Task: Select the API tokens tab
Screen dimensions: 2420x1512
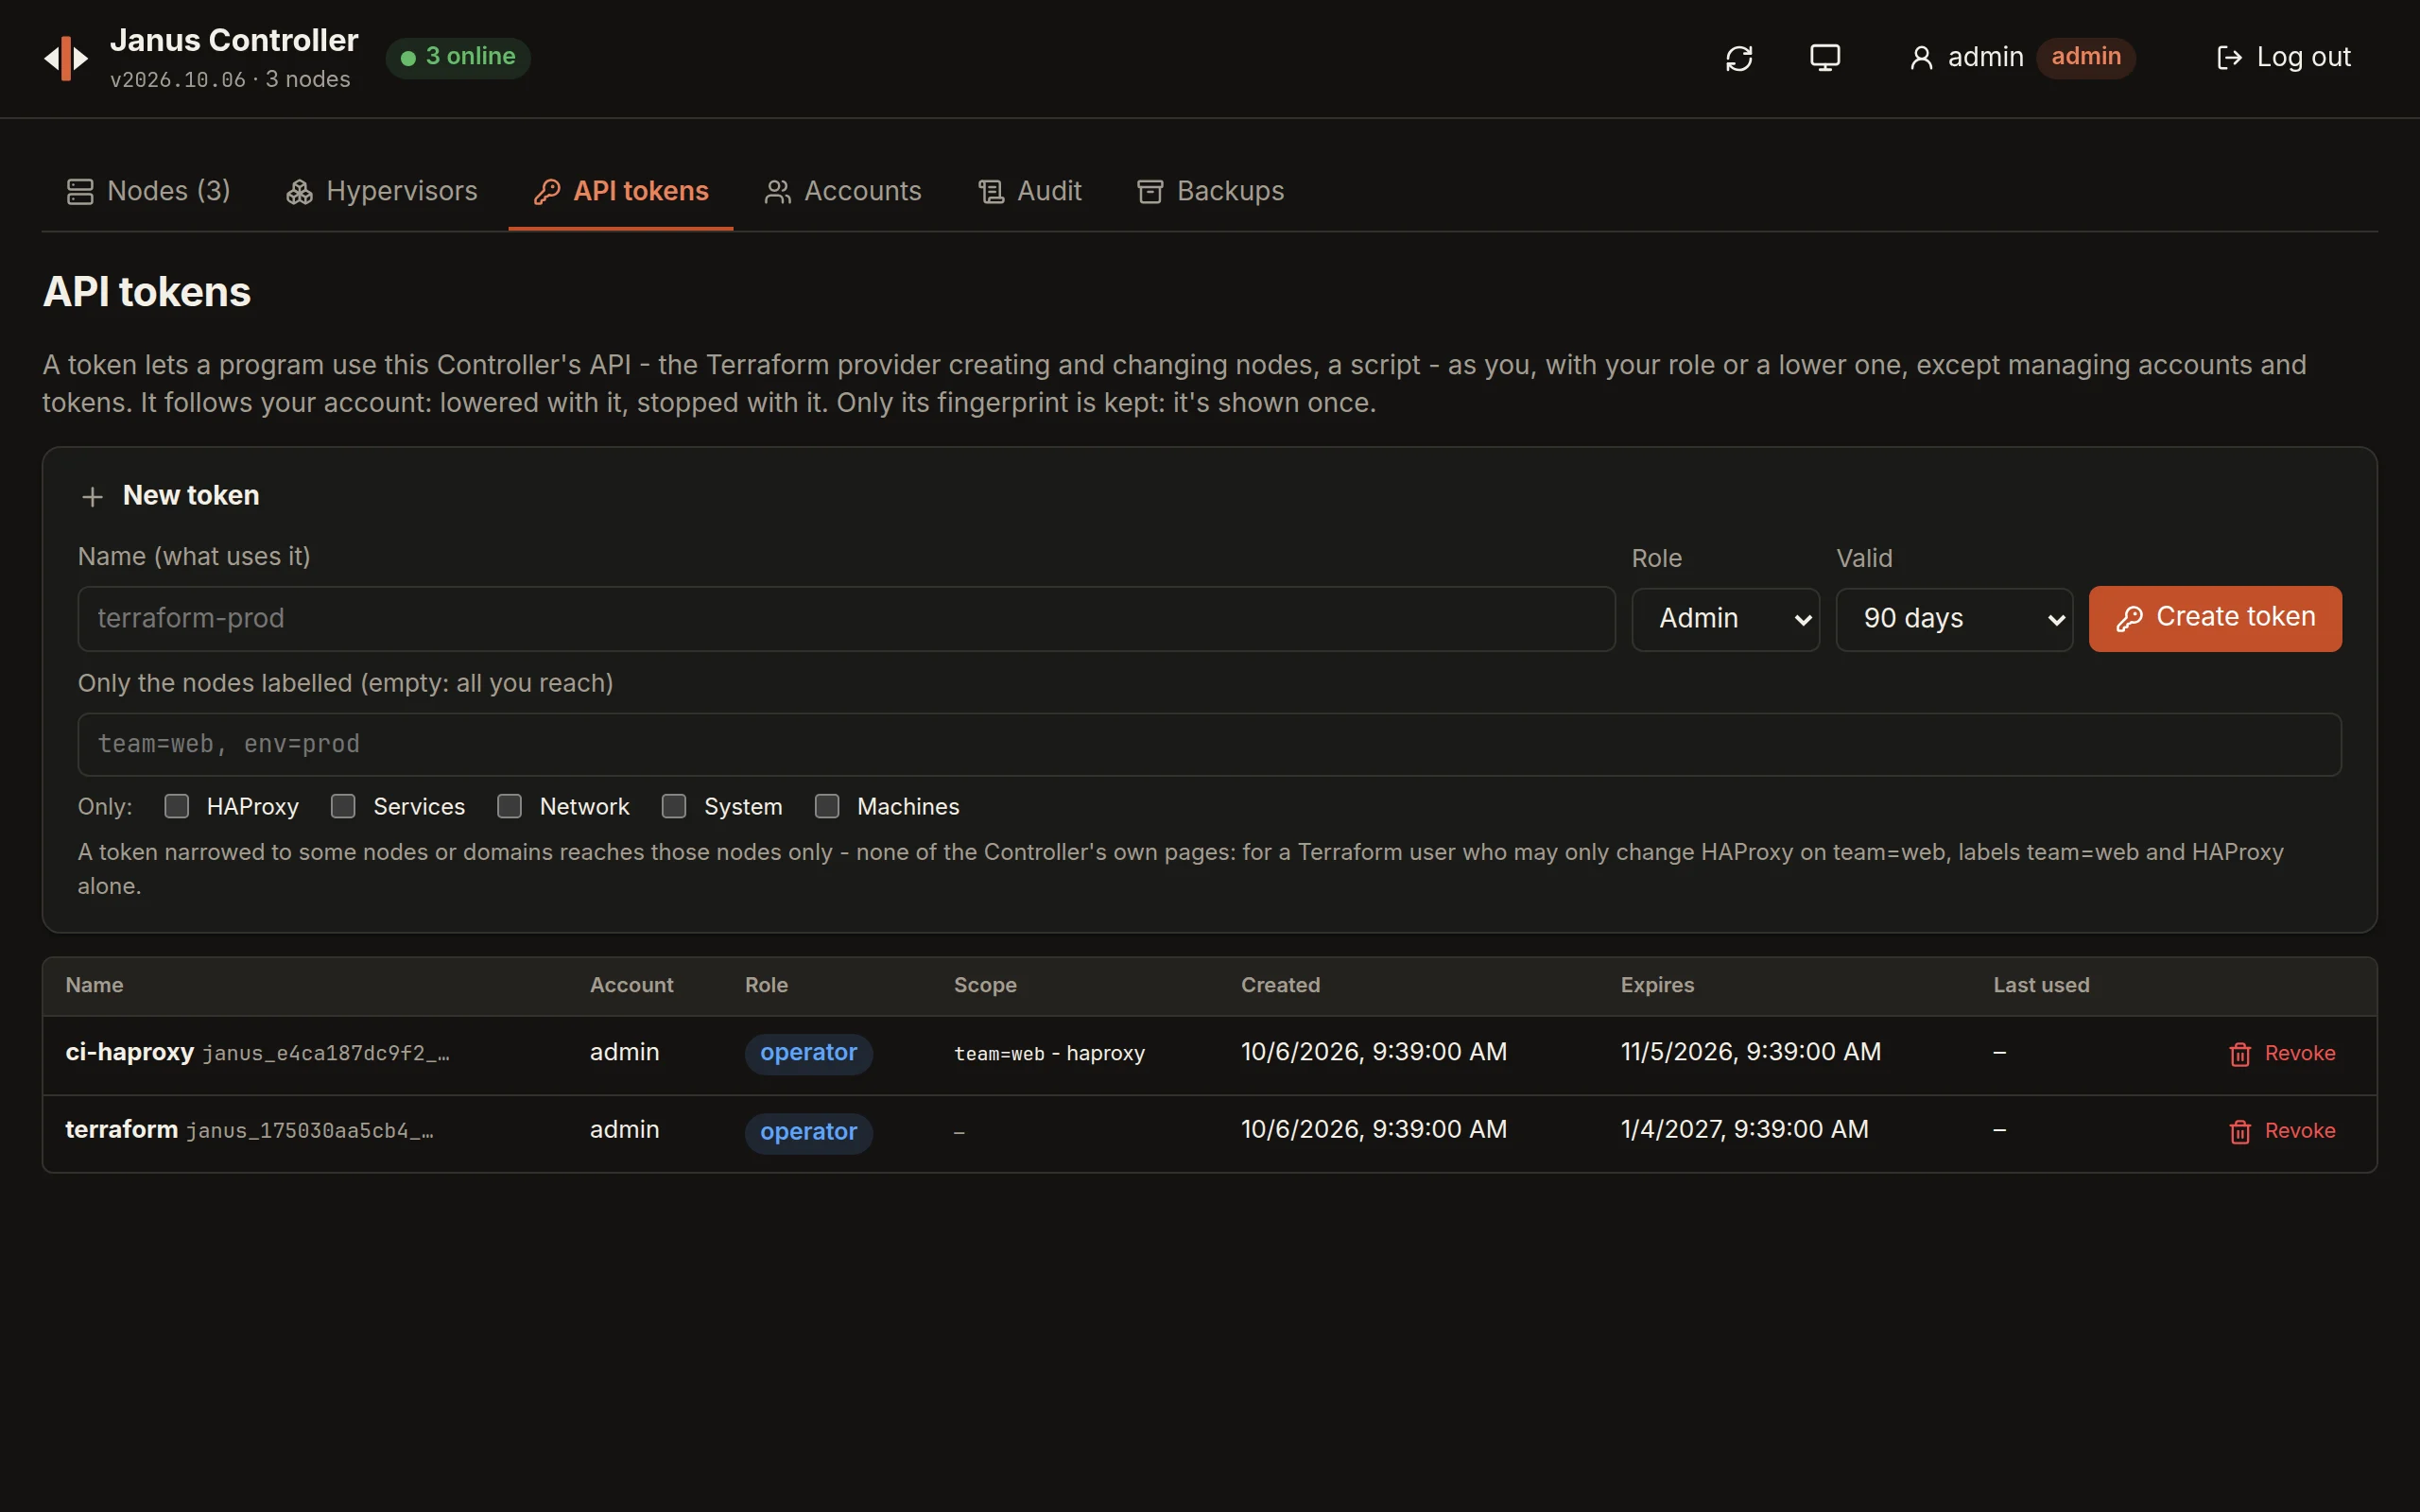Action: 621,191
